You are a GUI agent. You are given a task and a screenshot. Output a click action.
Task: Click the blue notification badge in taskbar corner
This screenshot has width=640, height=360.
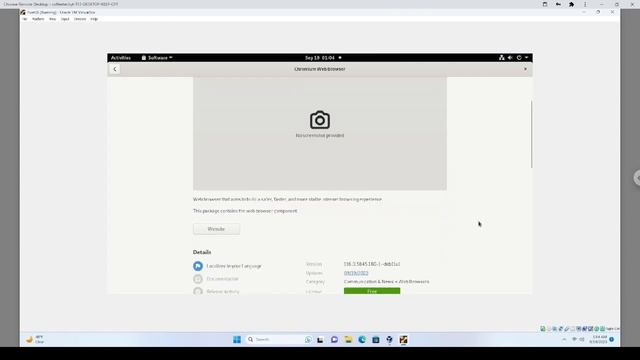click(611, 340)
